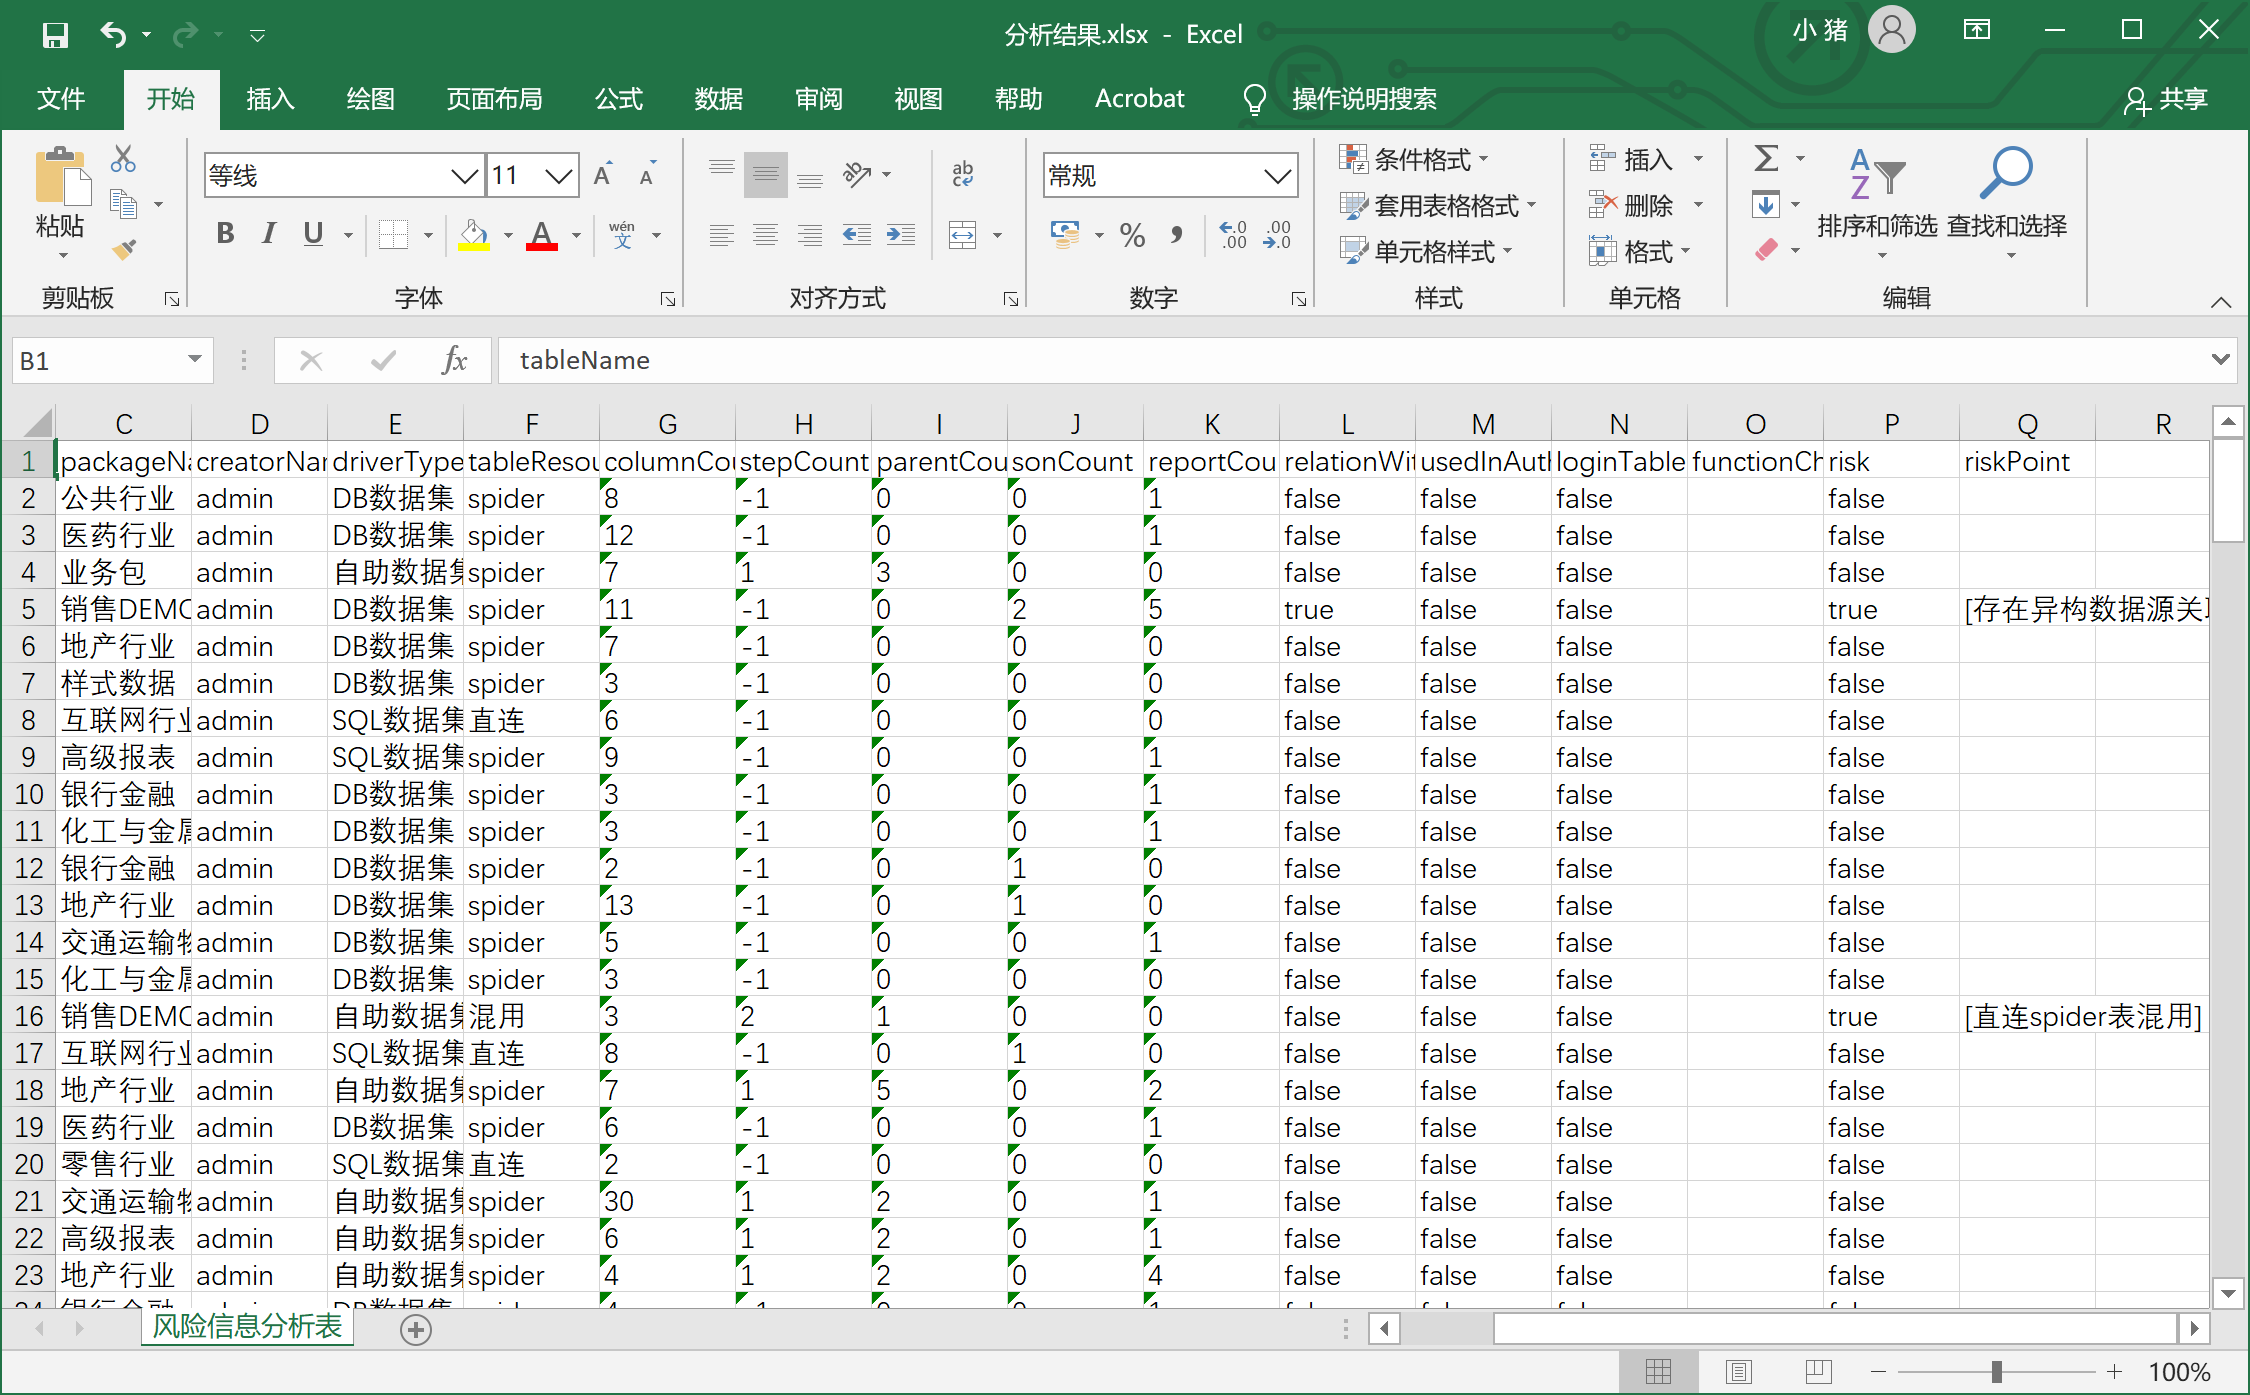Open the font name dropdown 等线
This screenshot has height=1395, width=2250.
[x=464, y=176]
